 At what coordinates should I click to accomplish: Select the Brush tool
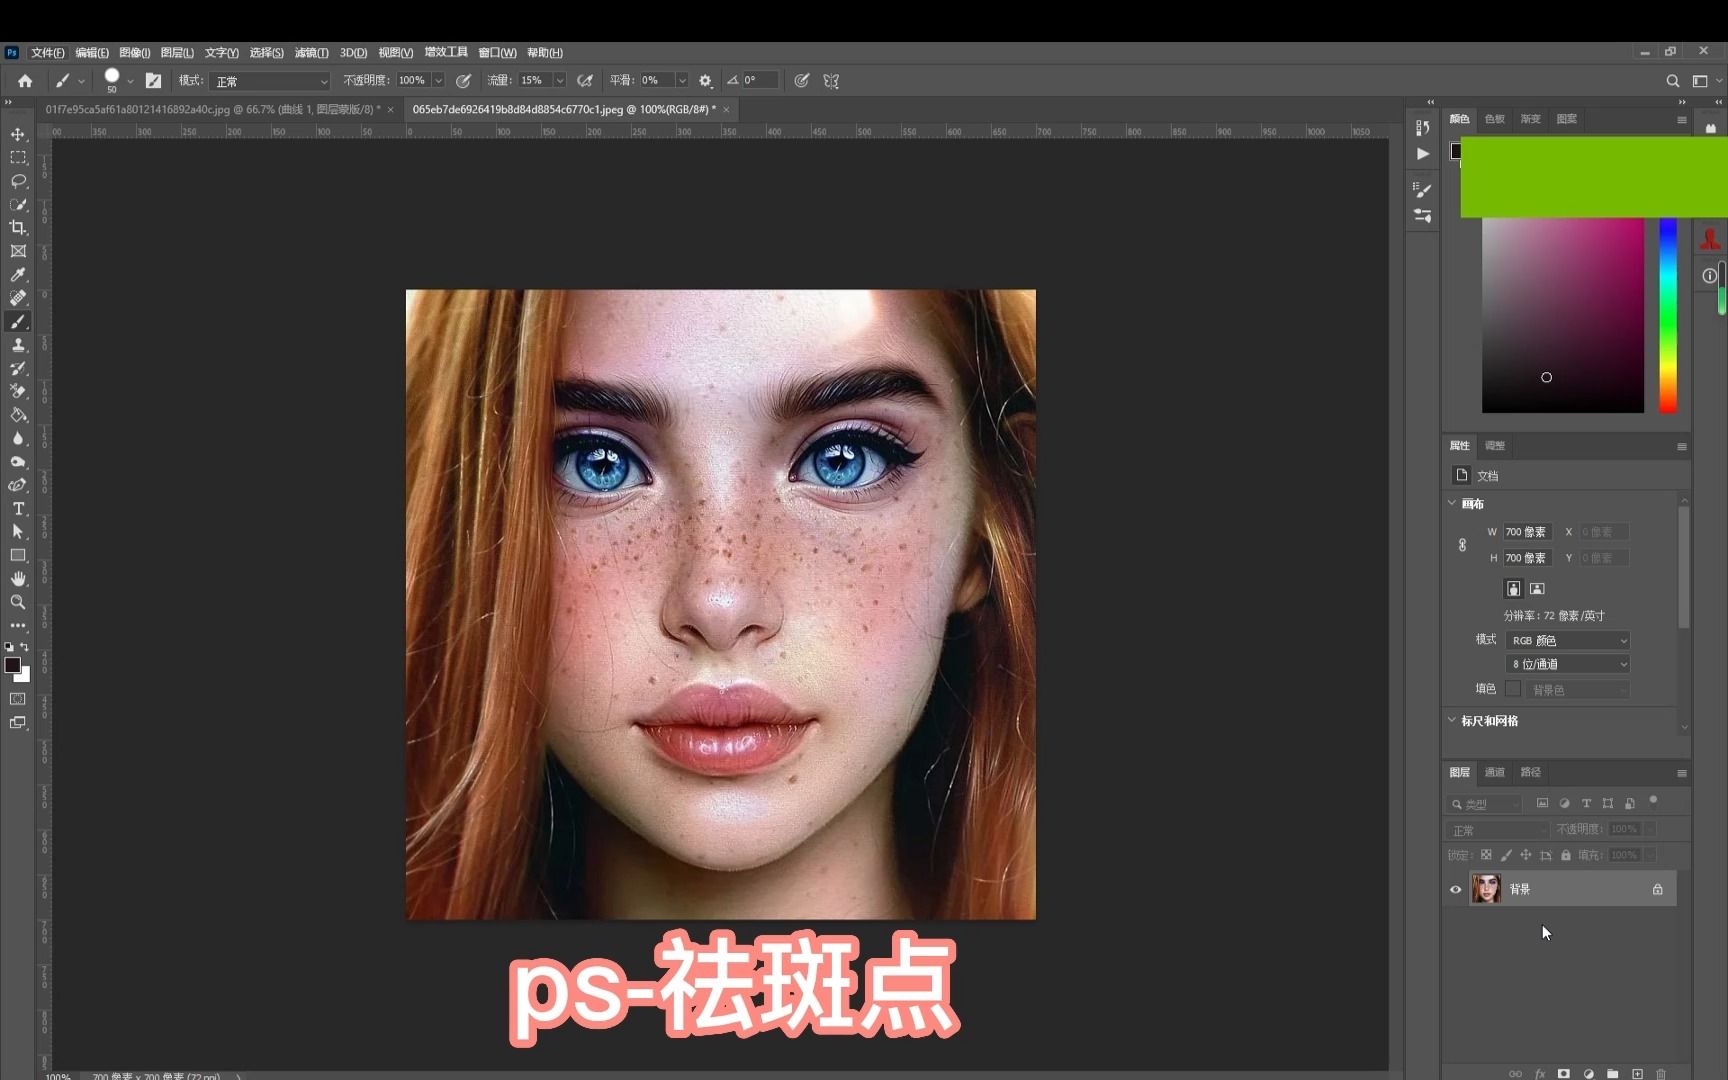pos(18,321)
